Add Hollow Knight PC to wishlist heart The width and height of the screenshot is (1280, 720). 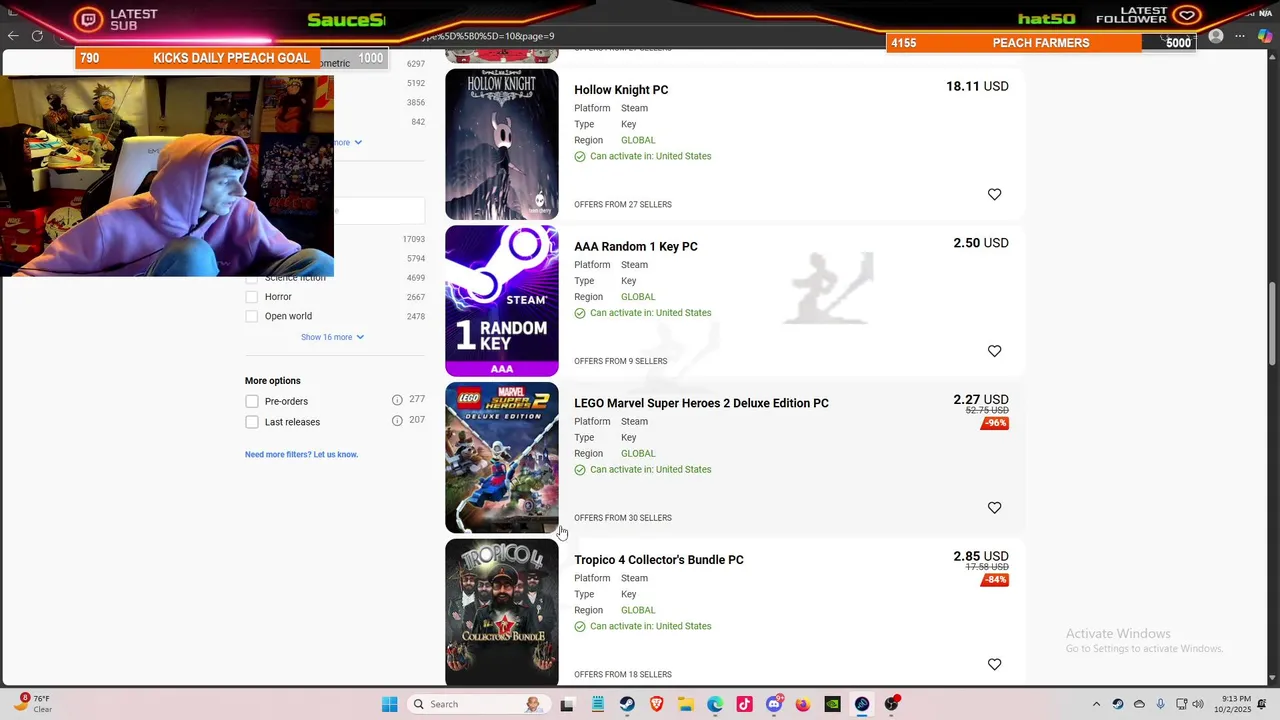994,195
